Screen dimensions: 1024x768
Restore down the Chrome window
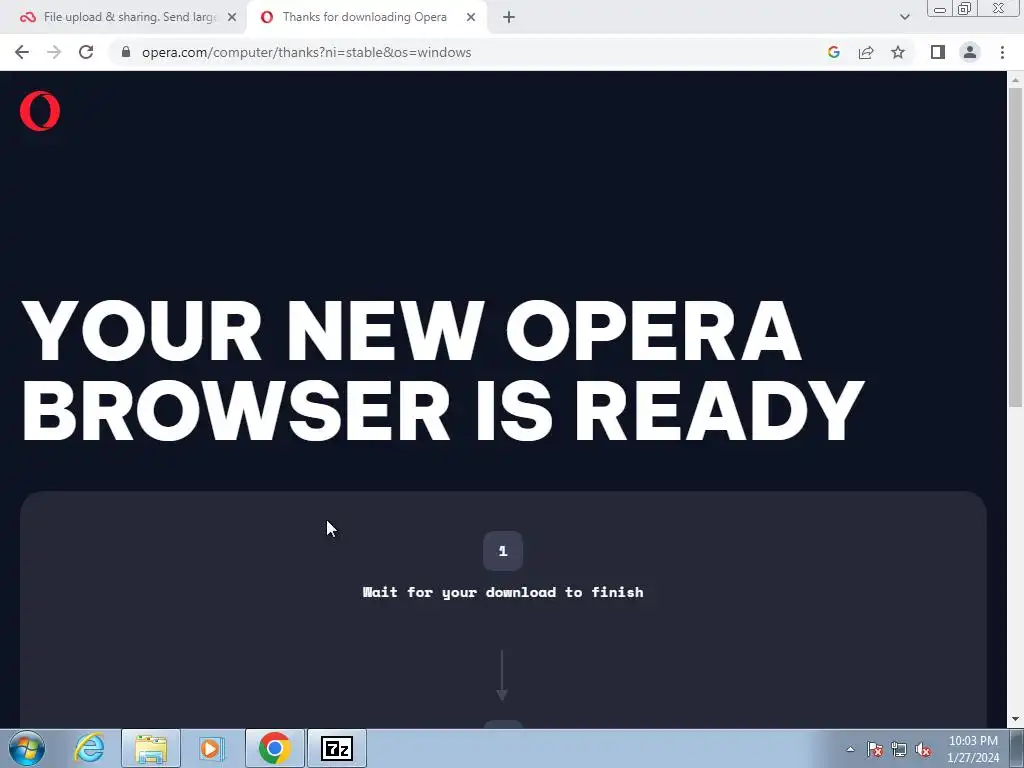[964, 8]
